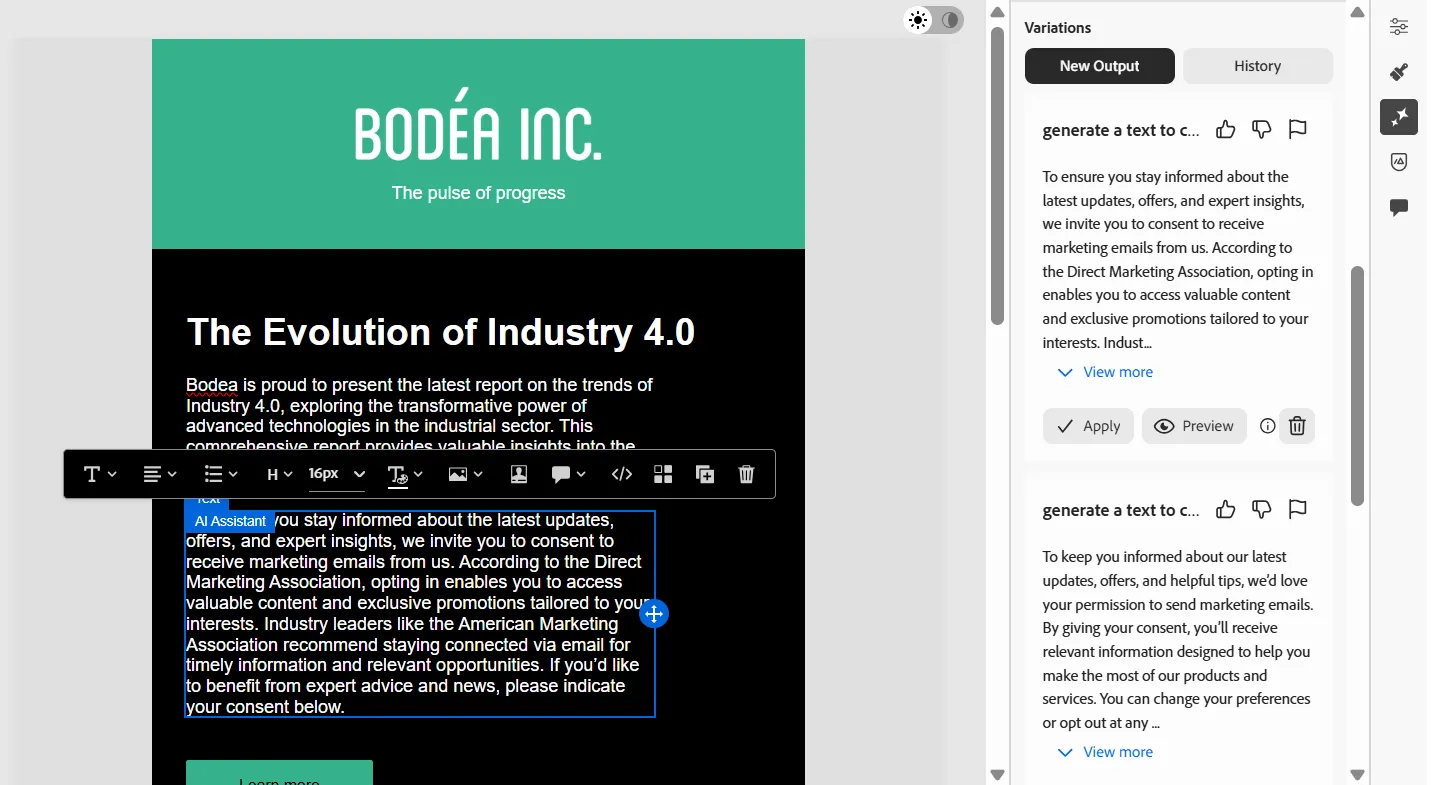
Task: Open the bullet list dropdown
Action: pyautogui.click(x=221, y=474)
